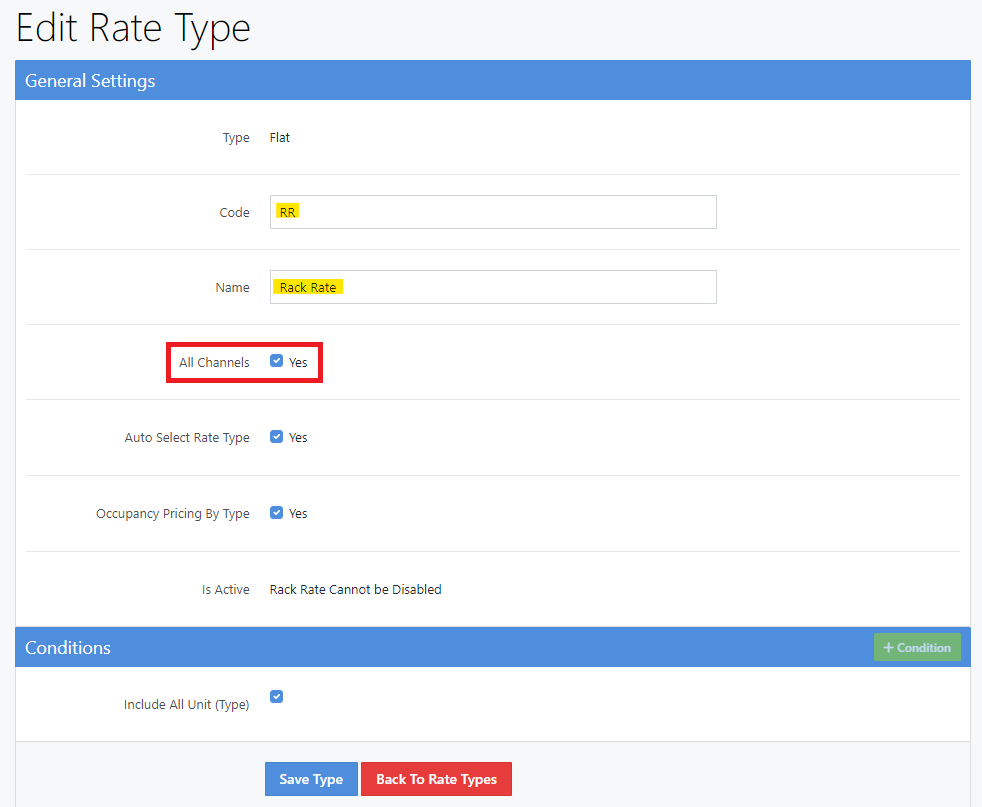Viewport: 982px width, 807px height.
Task: Disable Occupancy Pricing By Type checkbox
Action: [x=277, y=513]
